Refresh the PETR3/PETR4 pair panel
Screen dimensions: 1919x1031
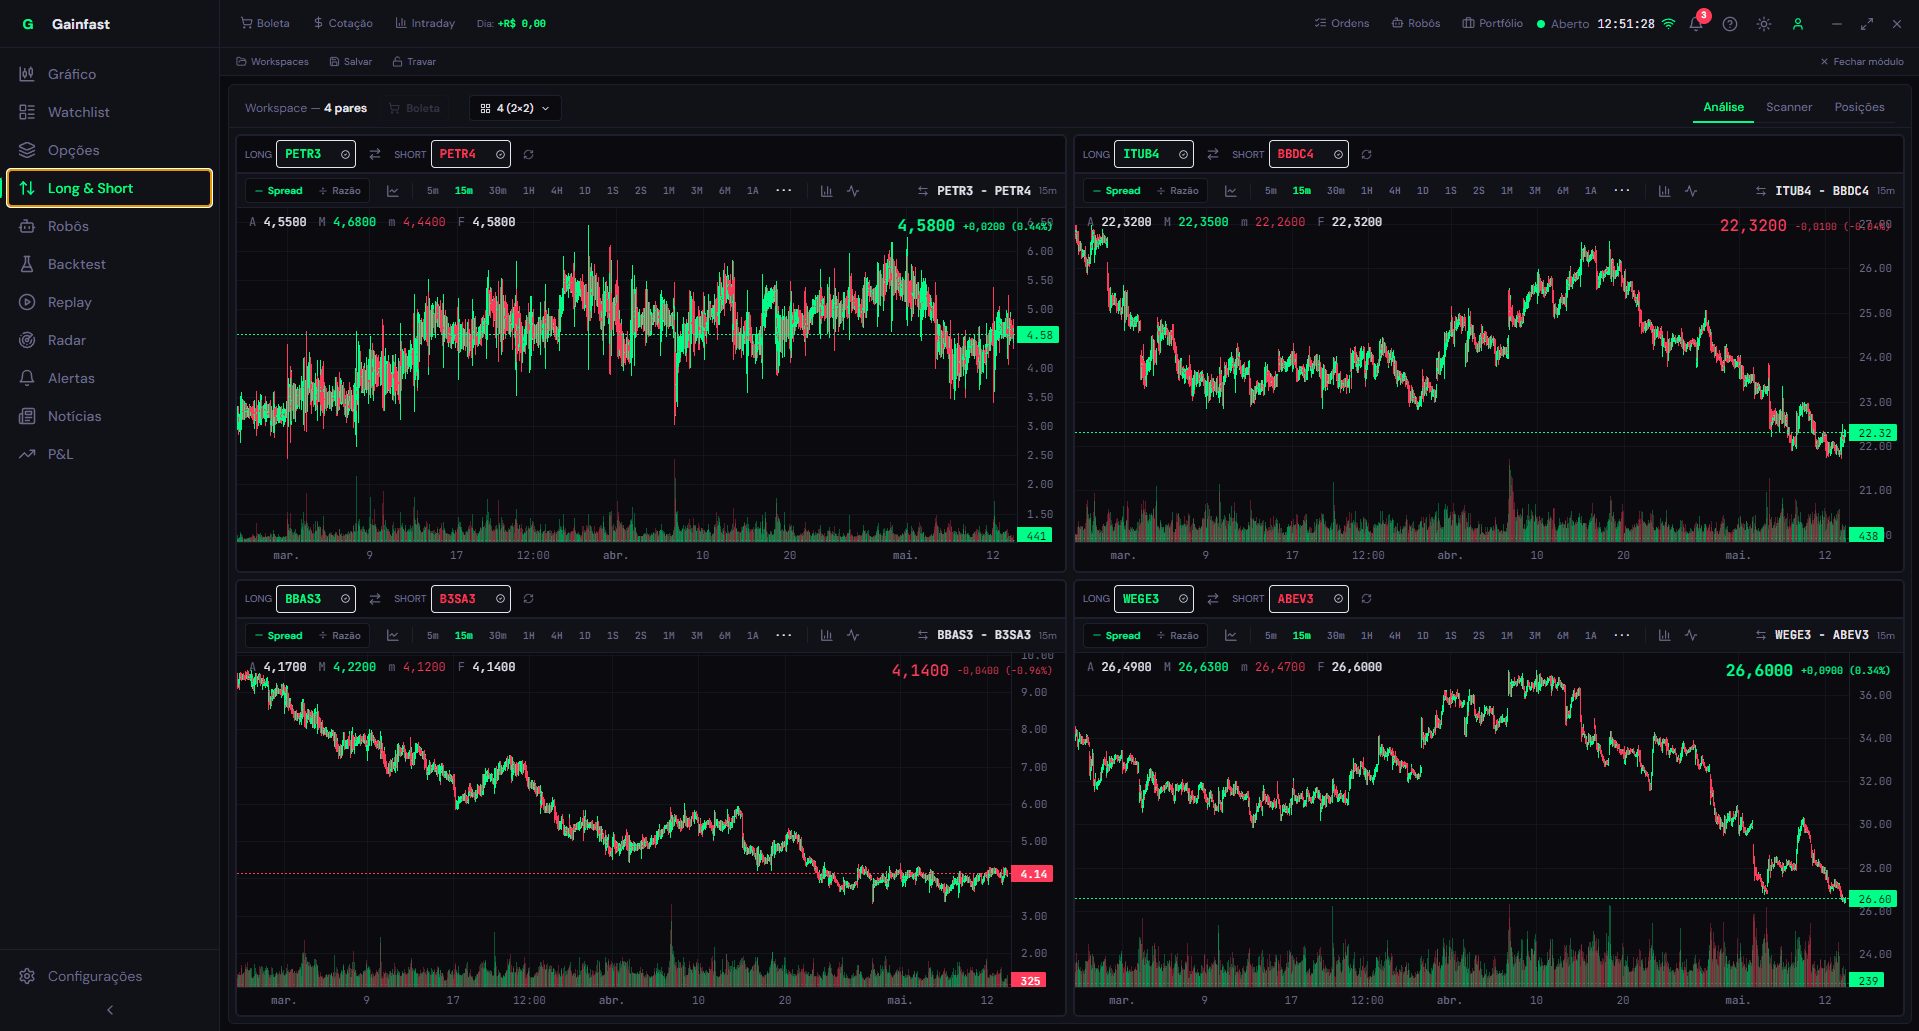[x=528, y=154]
